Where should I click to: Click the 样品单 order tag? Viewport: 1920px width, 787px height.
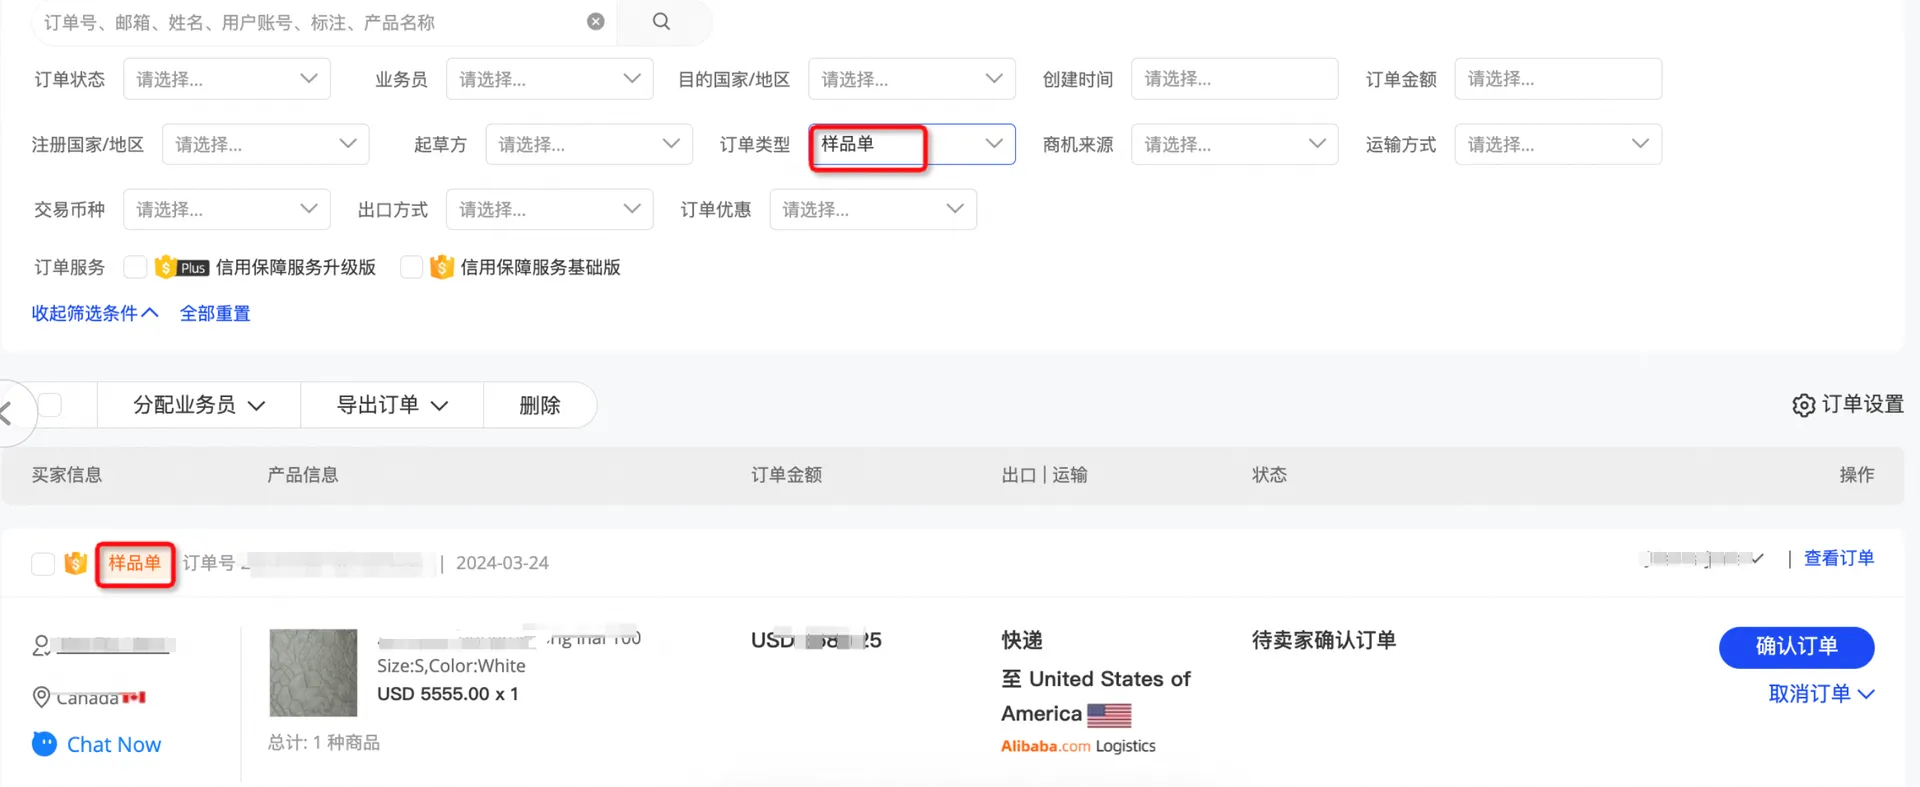(135, 563)
